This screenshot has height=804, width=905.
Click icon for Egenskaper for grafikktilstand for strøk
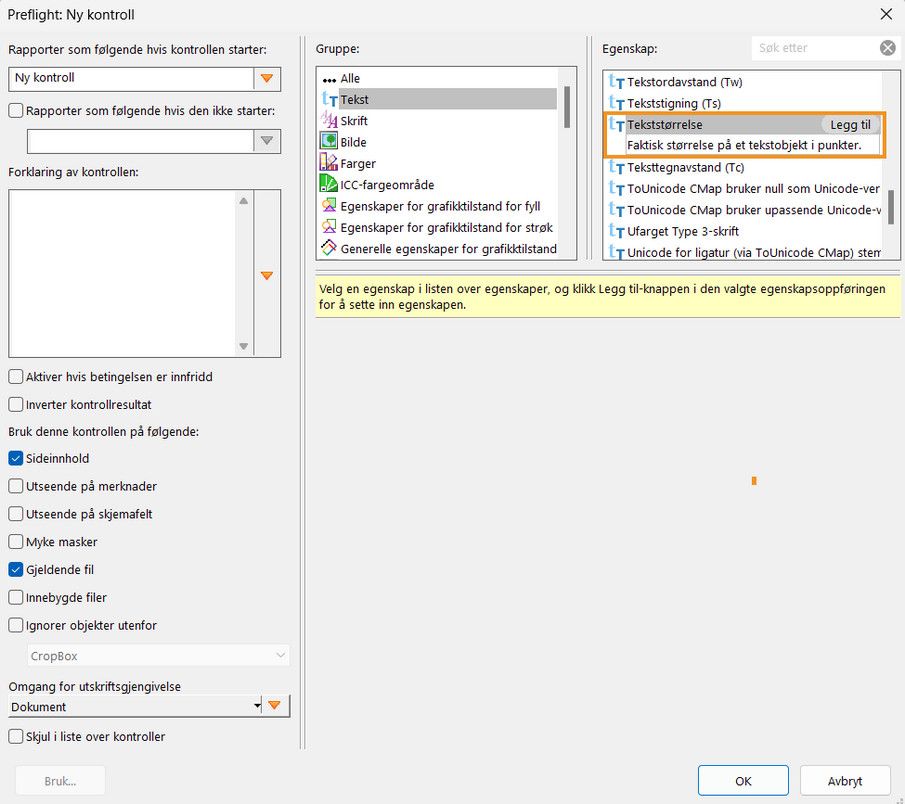point(328,227)
